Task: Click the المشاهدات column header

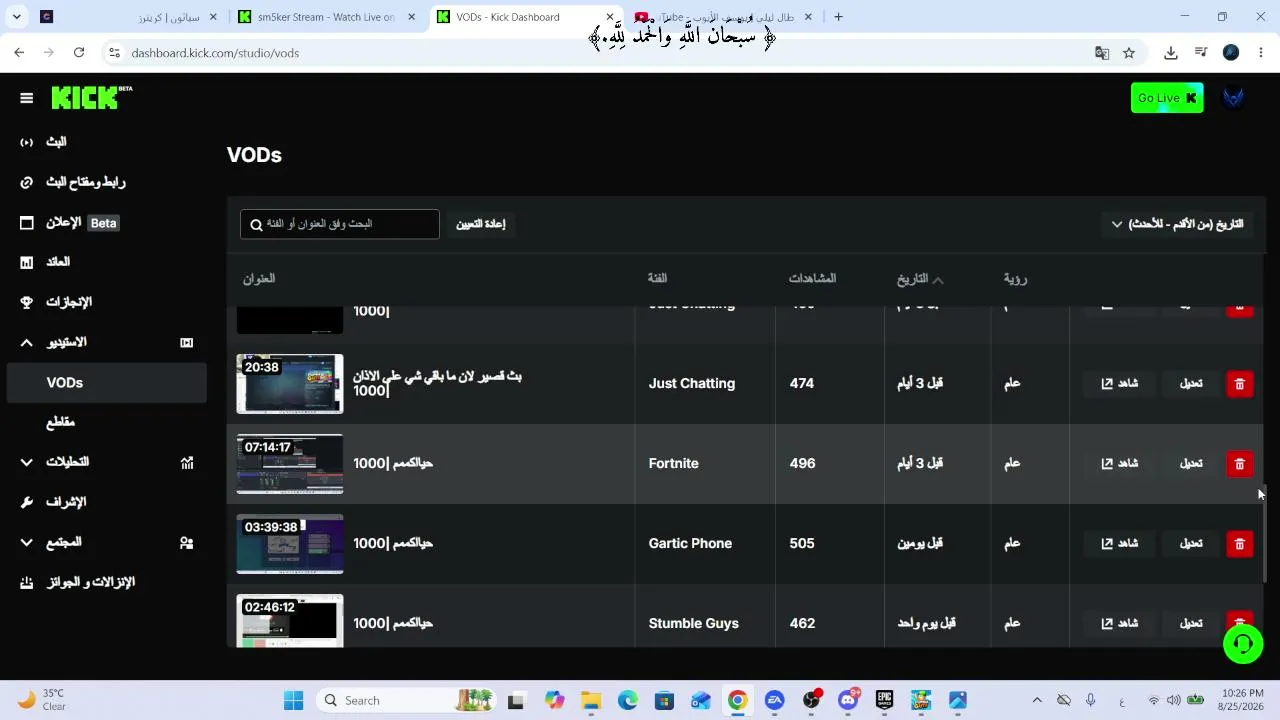Action: (813, 279)
